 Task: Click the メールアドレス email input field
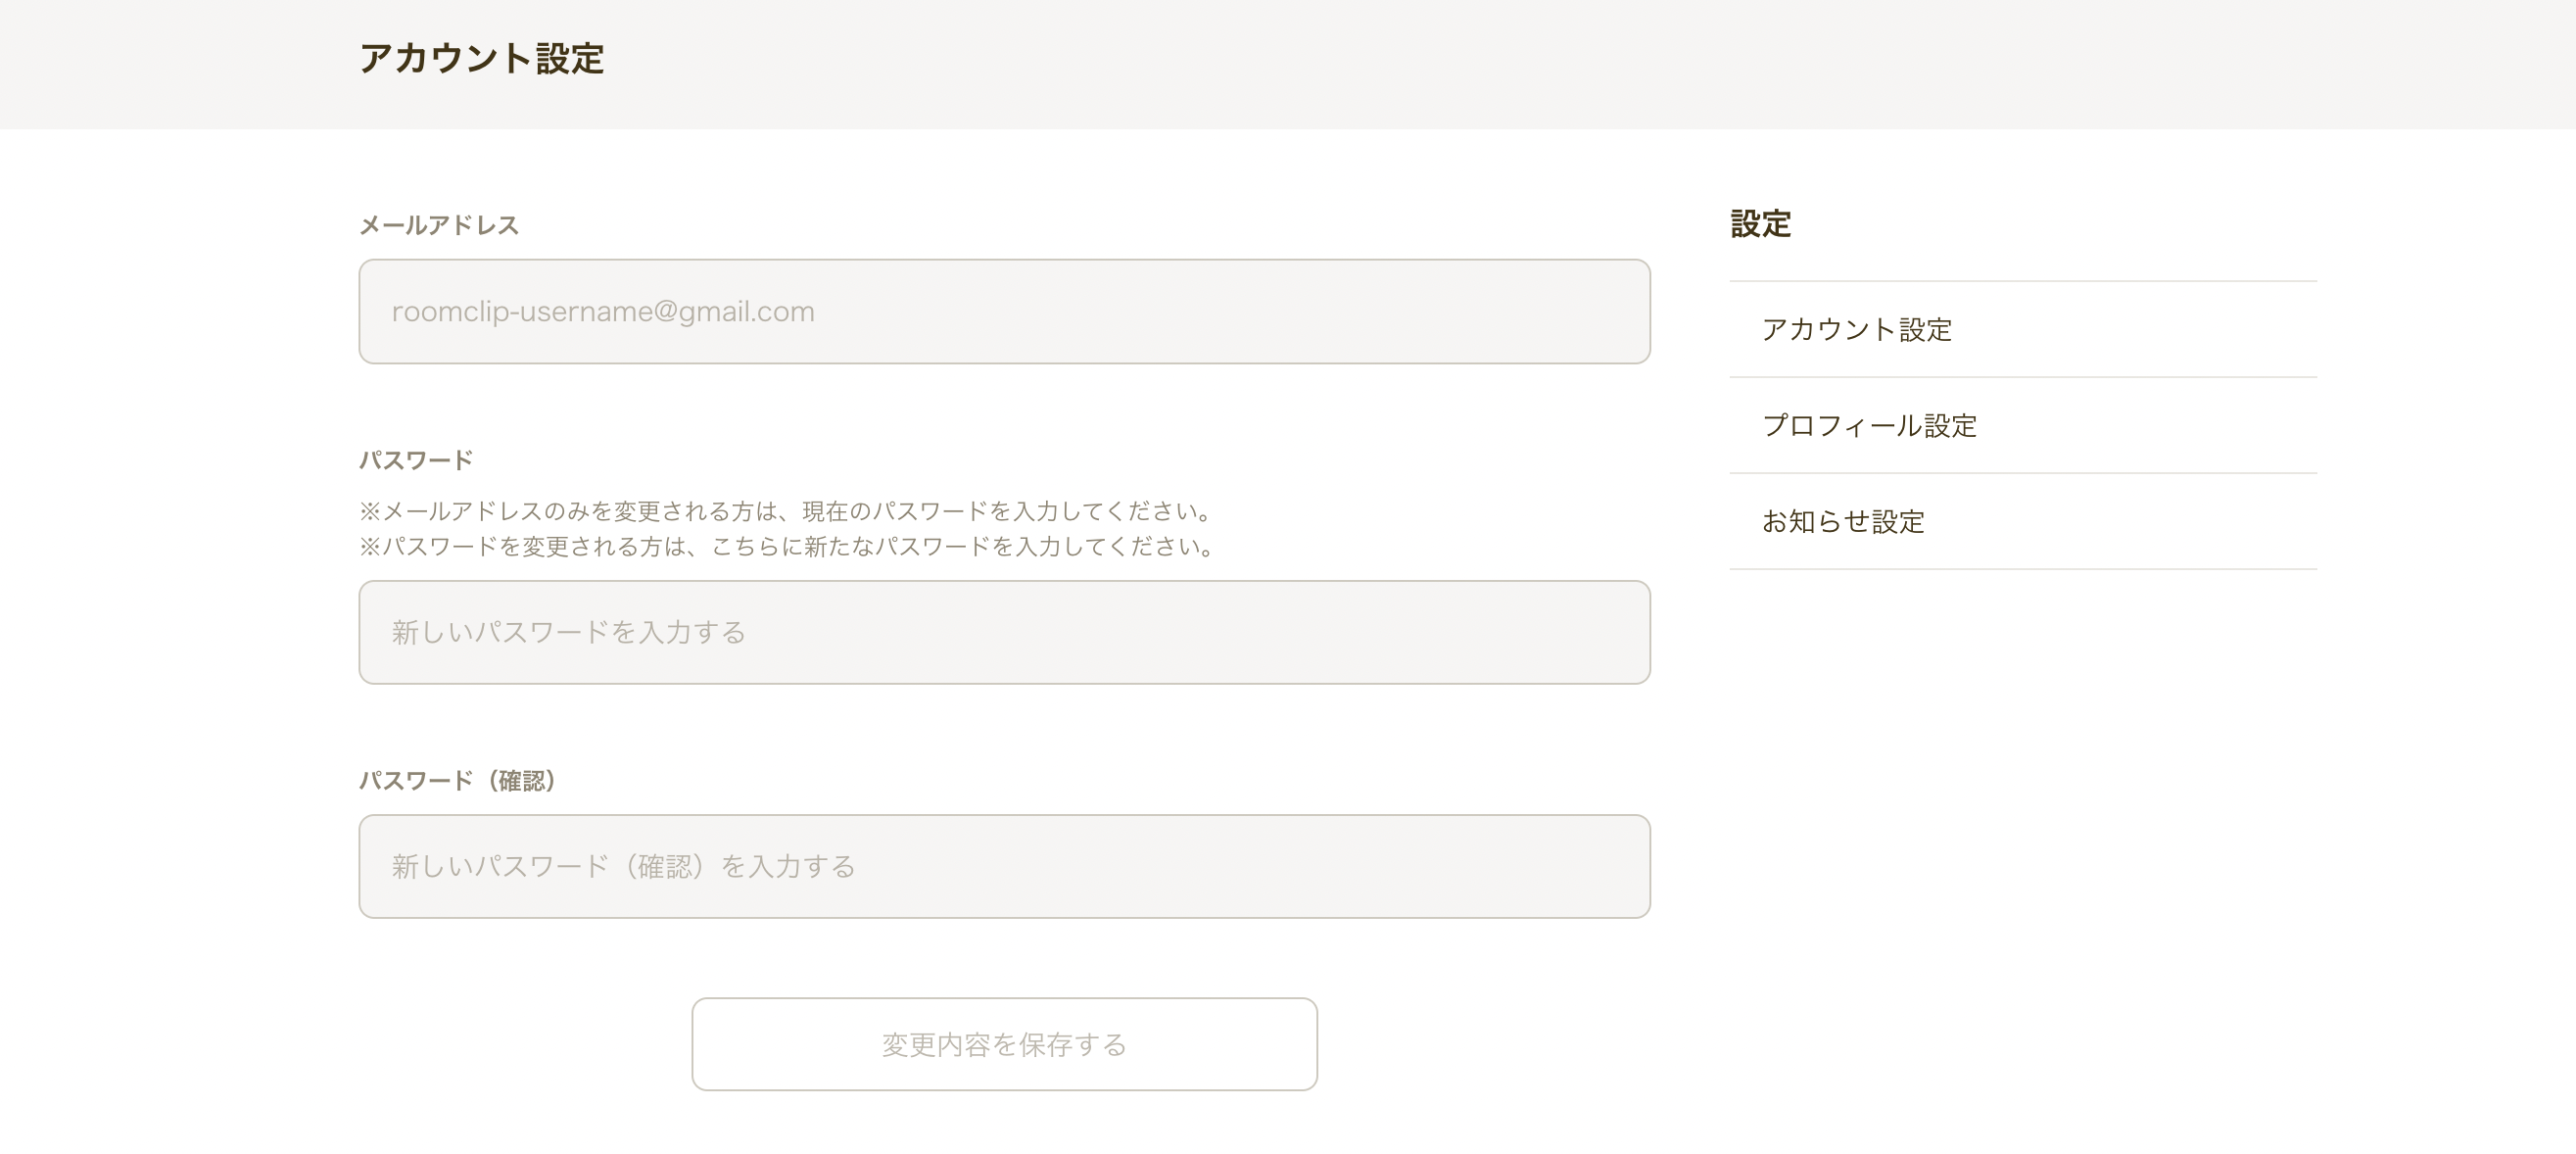click(1004, 311)
